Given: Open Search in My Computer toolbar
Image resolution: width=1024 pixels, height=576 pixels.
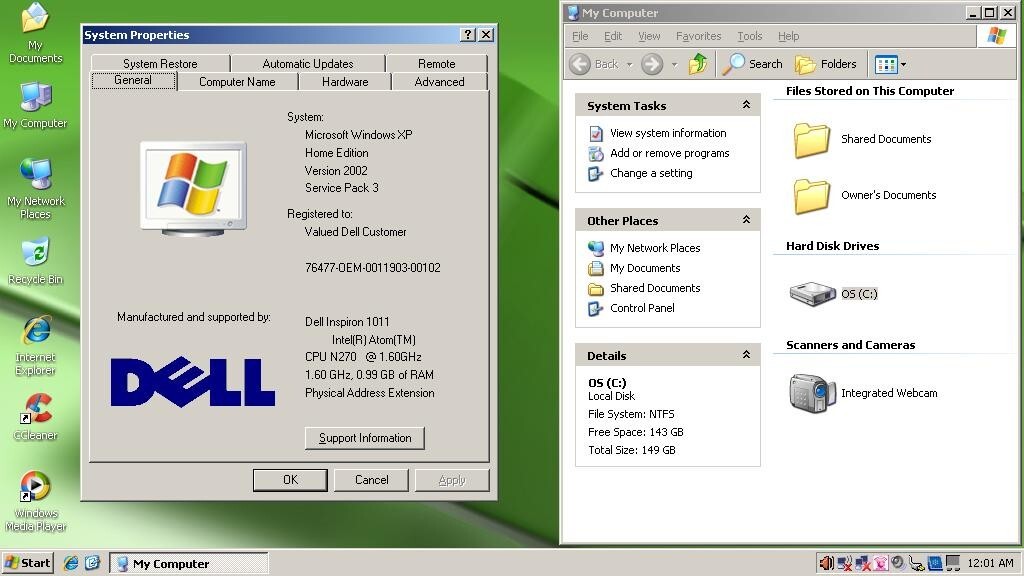Looking at the screenshot, I should [x=752, y=64].
